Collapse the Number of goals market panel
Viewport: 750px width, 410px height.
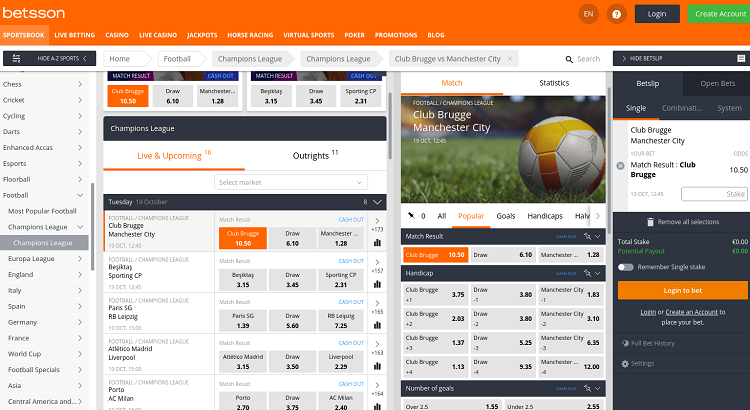coord(597,388)
